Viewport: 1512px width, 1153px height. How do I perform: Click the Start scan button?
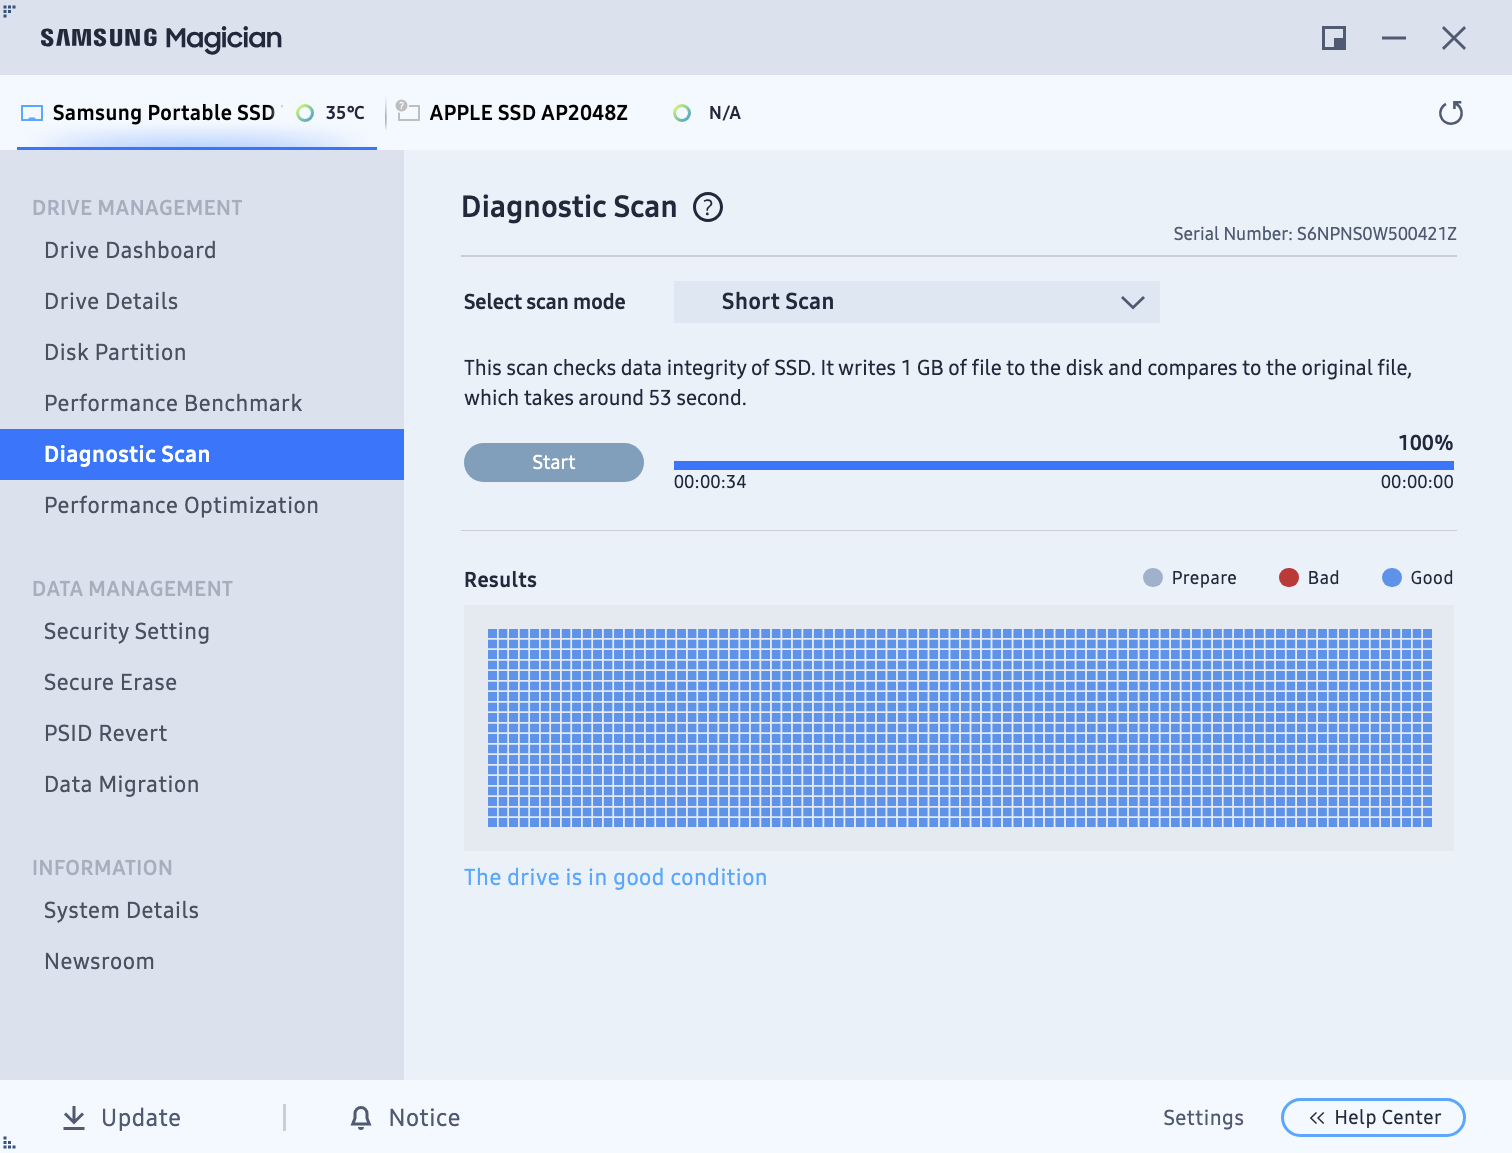(554, 462)
